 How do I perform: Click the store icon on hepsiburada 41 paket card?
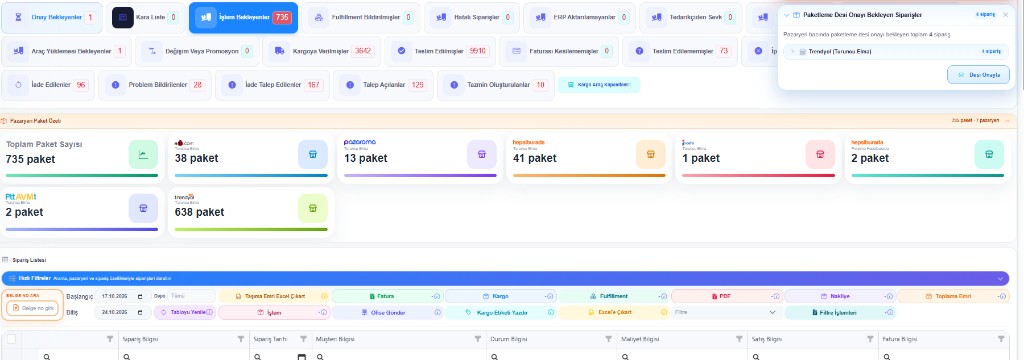tap(650, 154)
